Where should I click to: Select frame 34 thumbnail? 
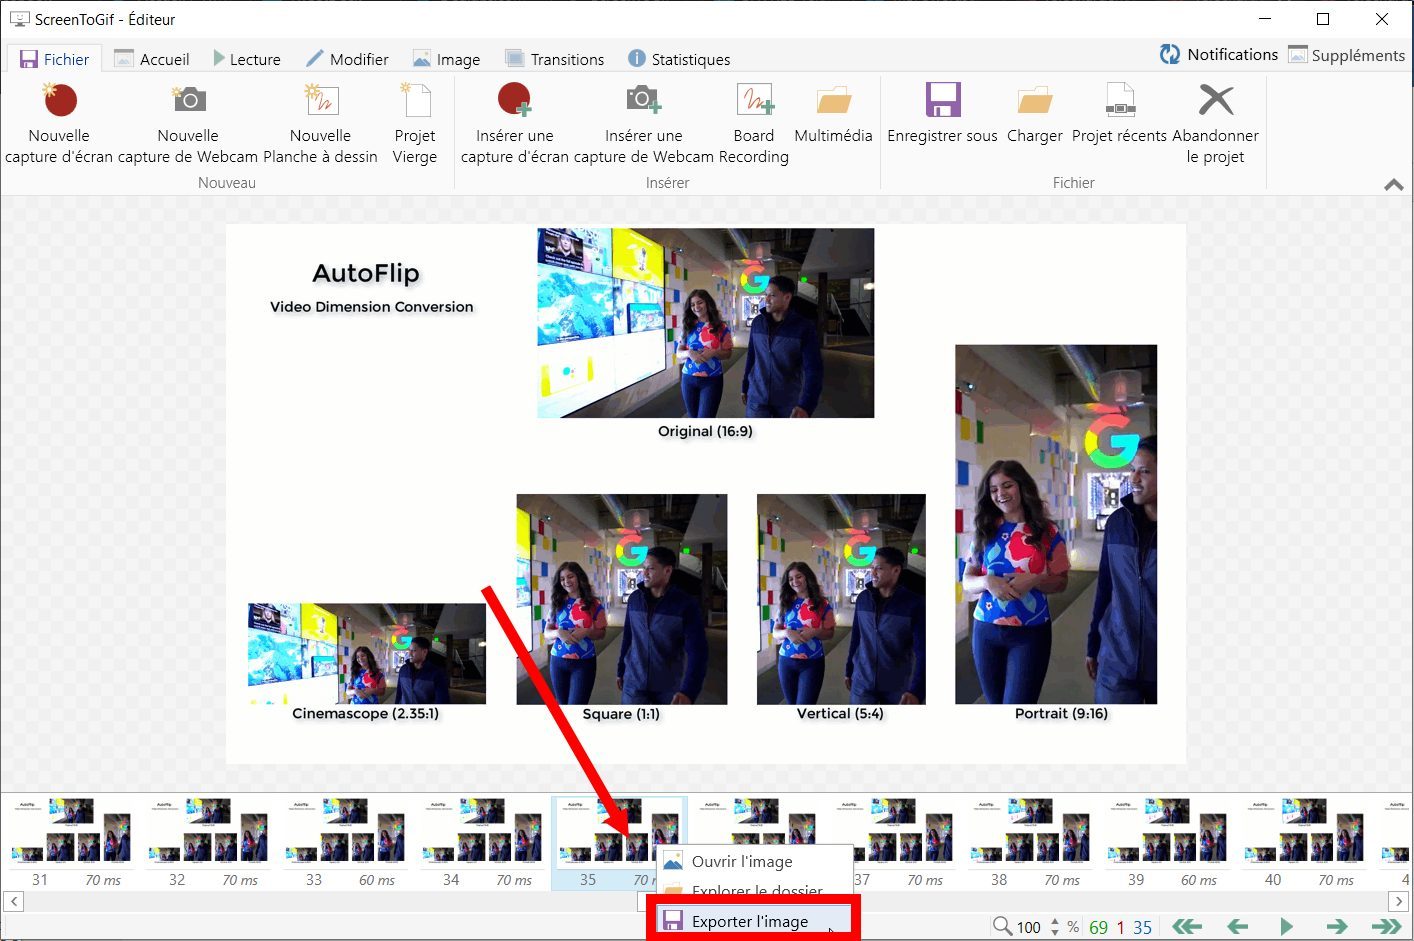tap(482, 842)
